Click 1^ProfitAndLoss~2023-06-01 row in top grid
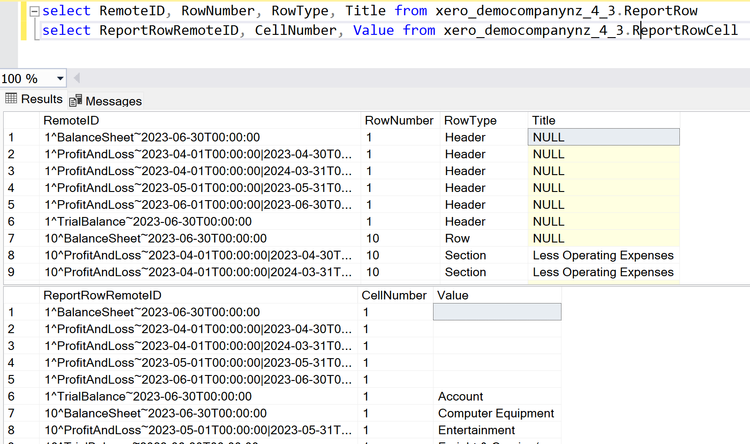750x444 pixels. coord(200,204)
